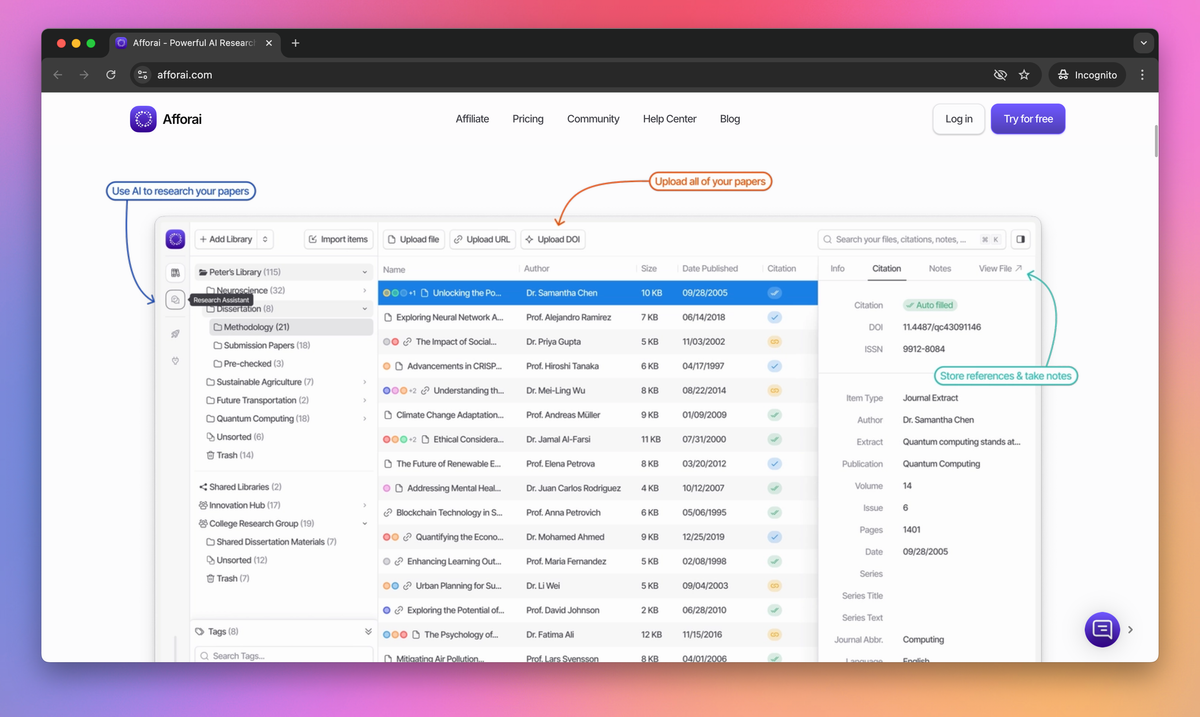The image size is (1200, 717).
Task: Click the Shared Libraries share icon
Action: coord(203,487)
